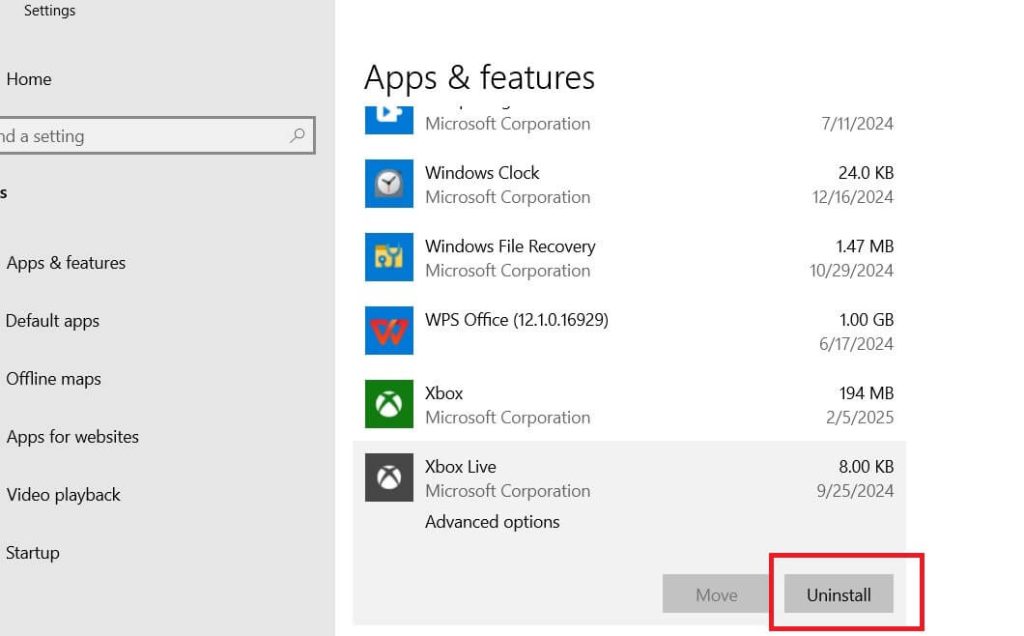Screen dimensions: 1024x636
Task: Open Default apps in sidebar
Action: [52, 321]
